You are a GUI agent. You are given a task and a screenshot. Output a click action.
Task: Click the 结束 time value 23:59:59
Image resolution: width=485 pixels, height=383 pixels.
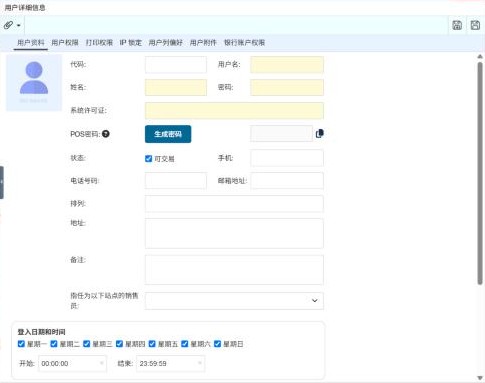(x=153, y=363)
